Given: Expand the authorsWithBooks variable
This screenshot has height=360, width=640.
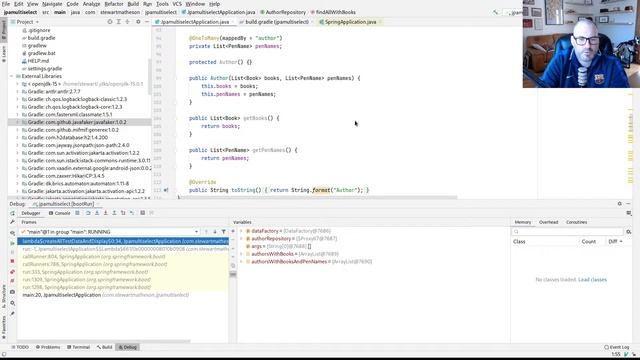Looking at the screenshot, I should (241, 254).
